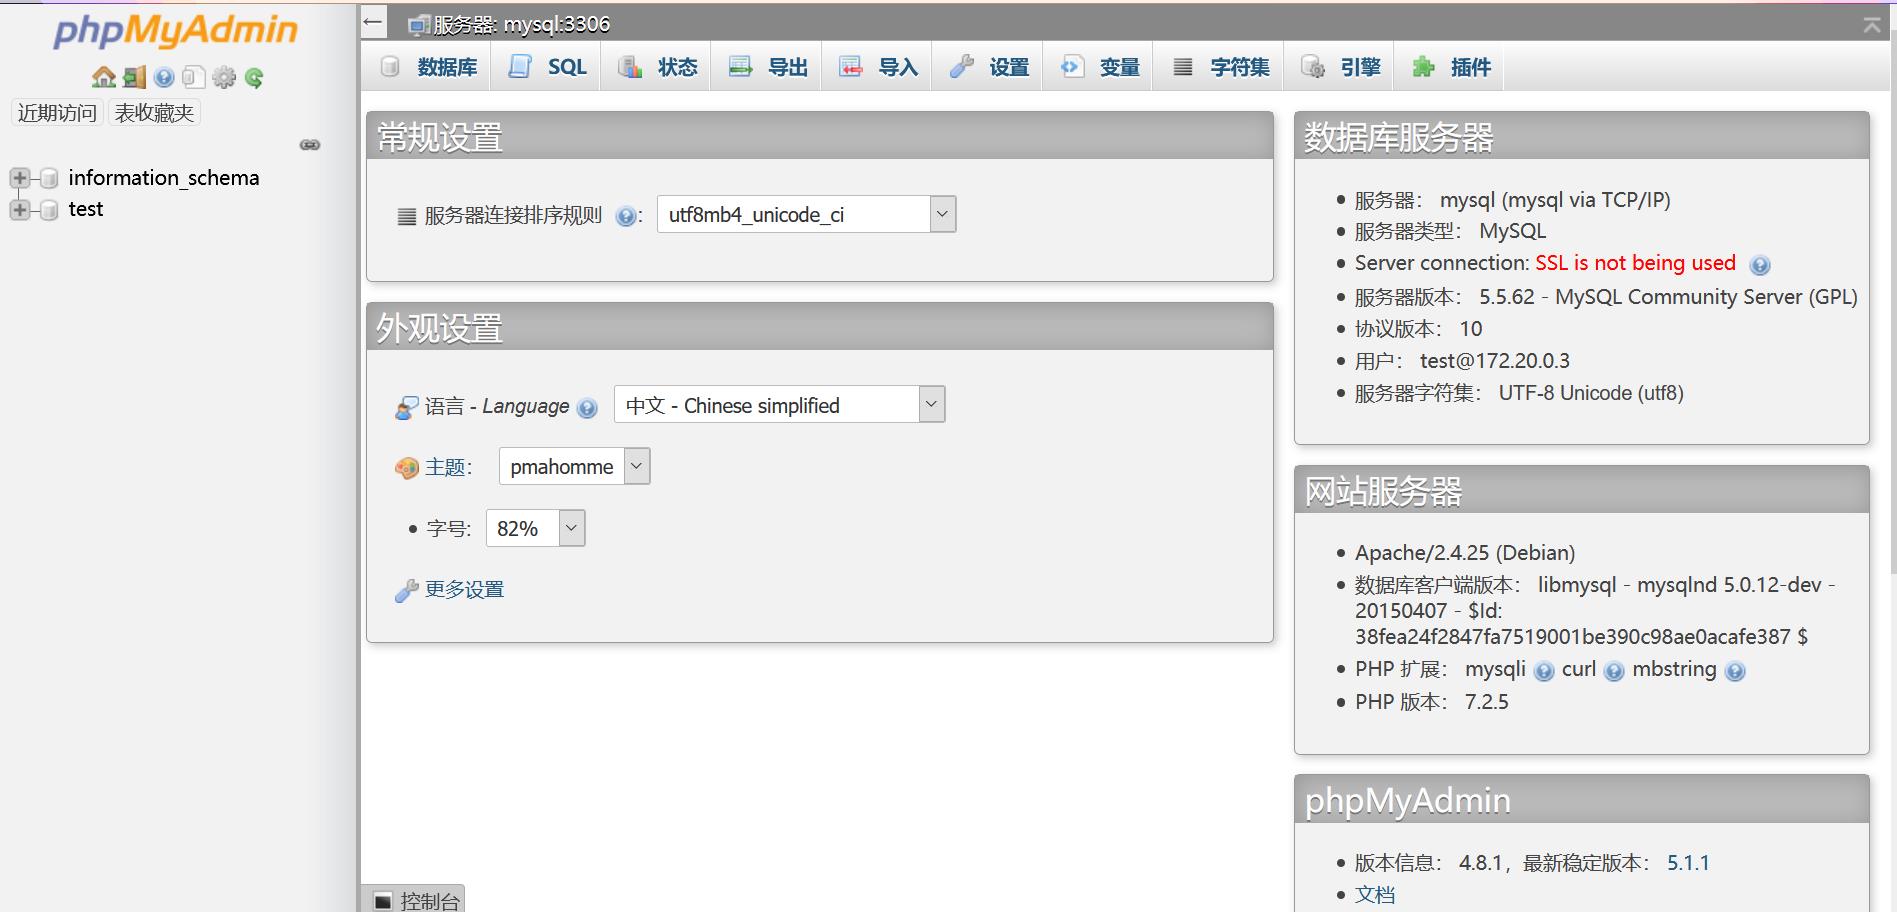1897x912 pixels.
Task: Go to the Home icon in navigation panel
Action: (x=104, y=77)
